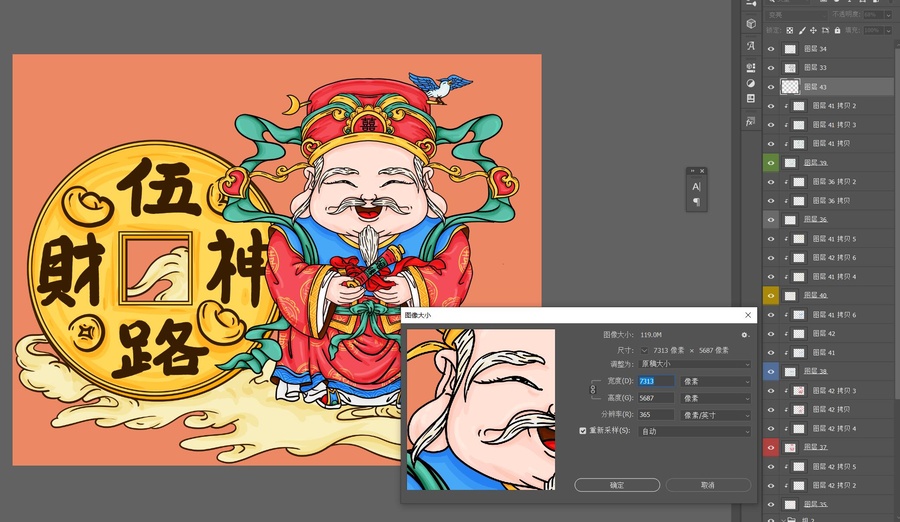
Task: Select layer row 图层 41 拷贝 5
Action: tap(828, 239)
